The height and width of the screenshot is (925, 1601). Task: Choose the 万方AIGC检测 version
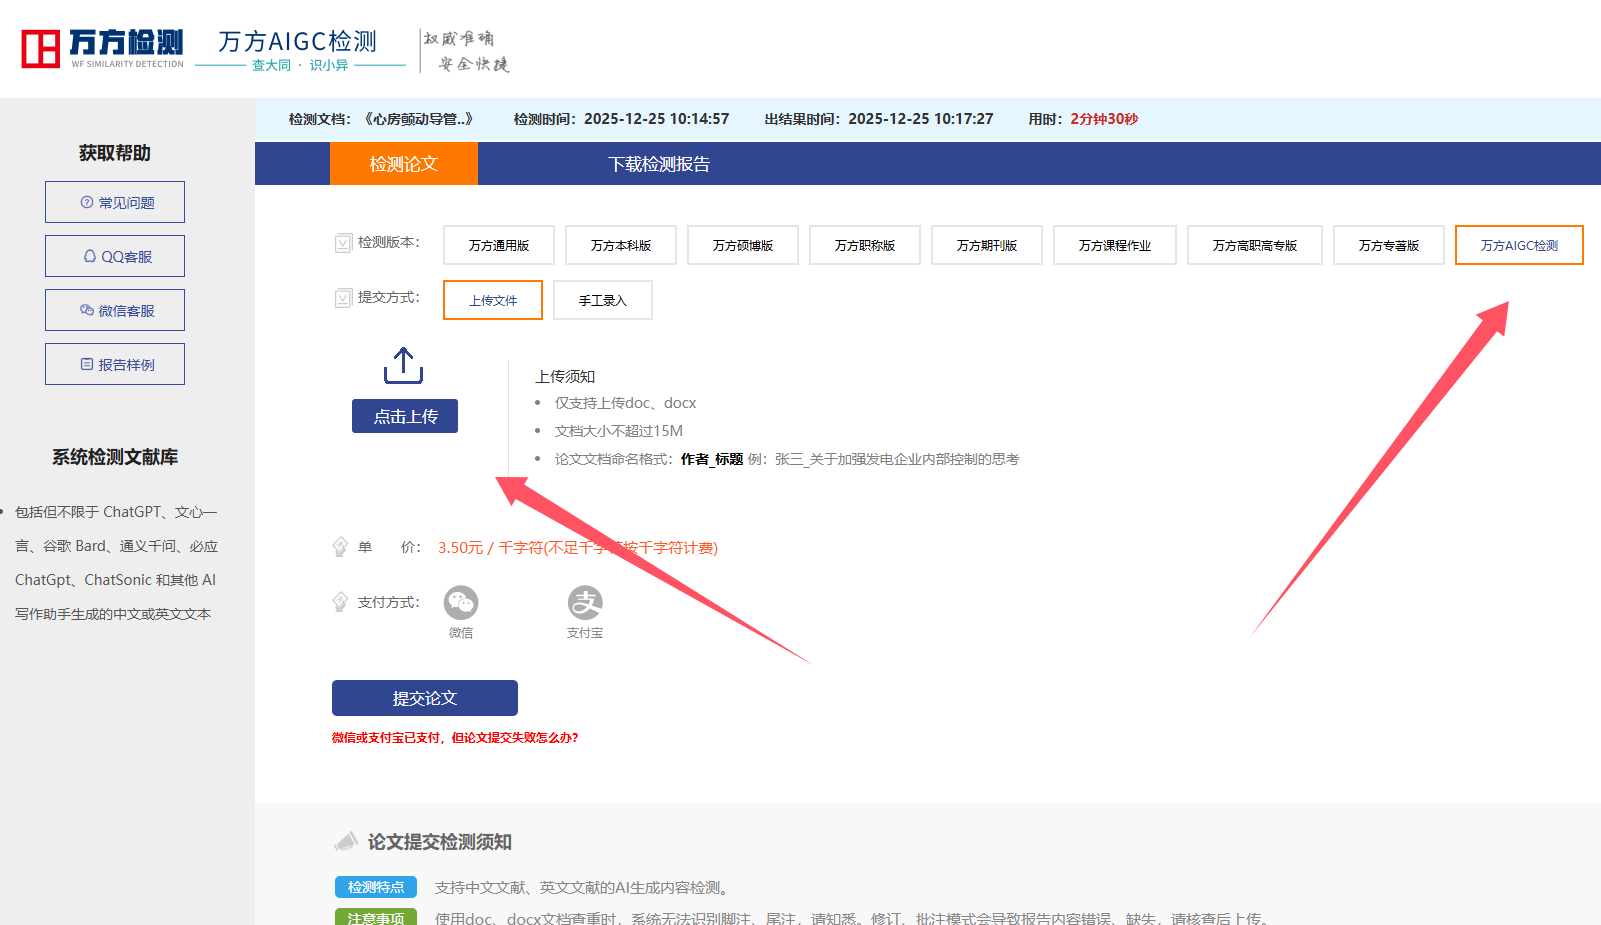1518,244
